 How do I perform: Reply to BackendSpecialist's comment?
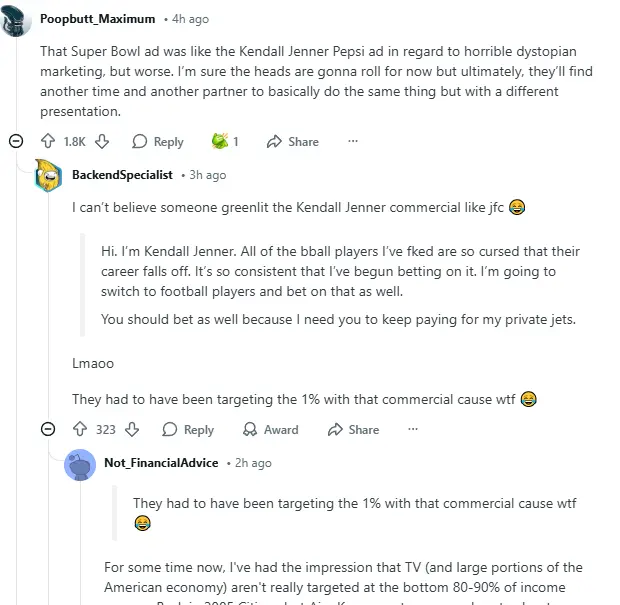pyautogui.click(x=189, y=430)
